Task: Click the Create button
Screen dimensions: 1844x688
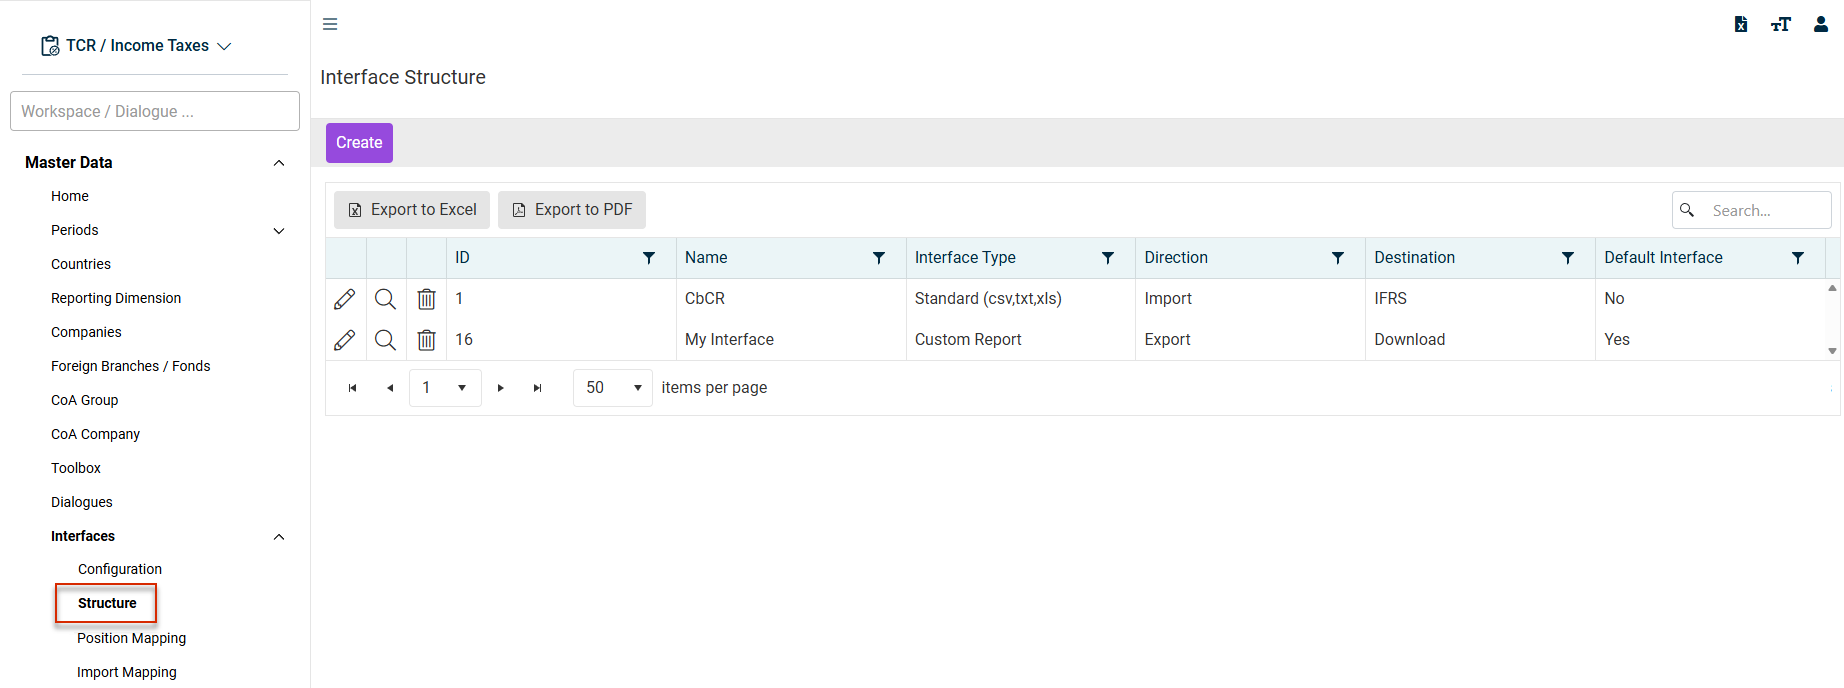Action: pos(359,143)
